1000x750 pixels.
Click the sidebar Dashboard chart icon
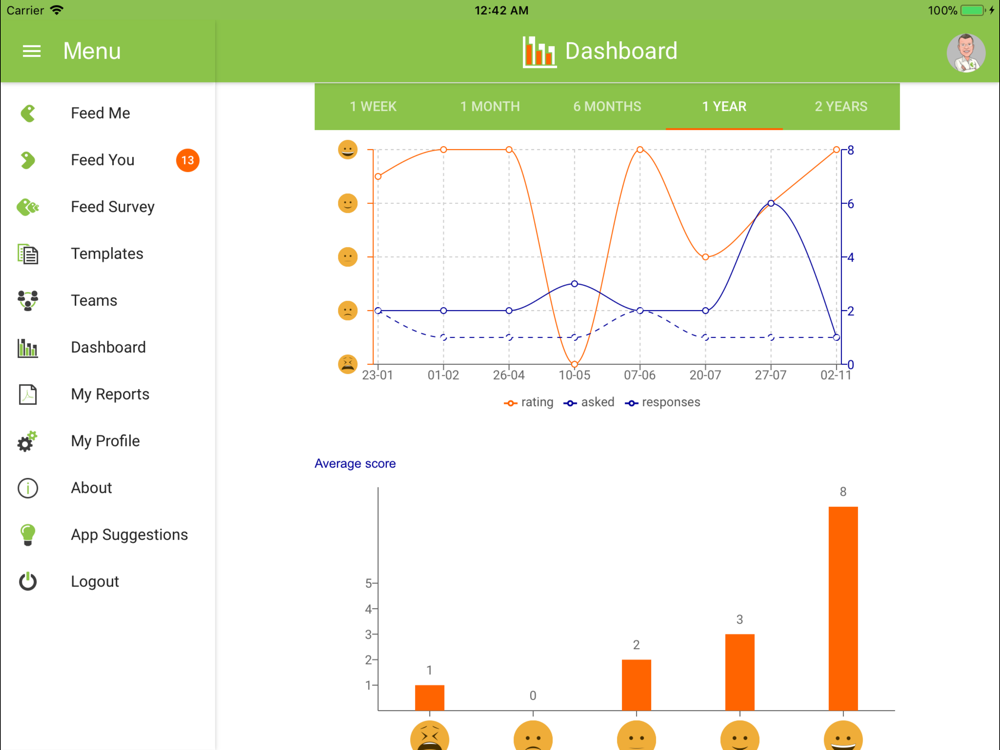tap(27, 348)
